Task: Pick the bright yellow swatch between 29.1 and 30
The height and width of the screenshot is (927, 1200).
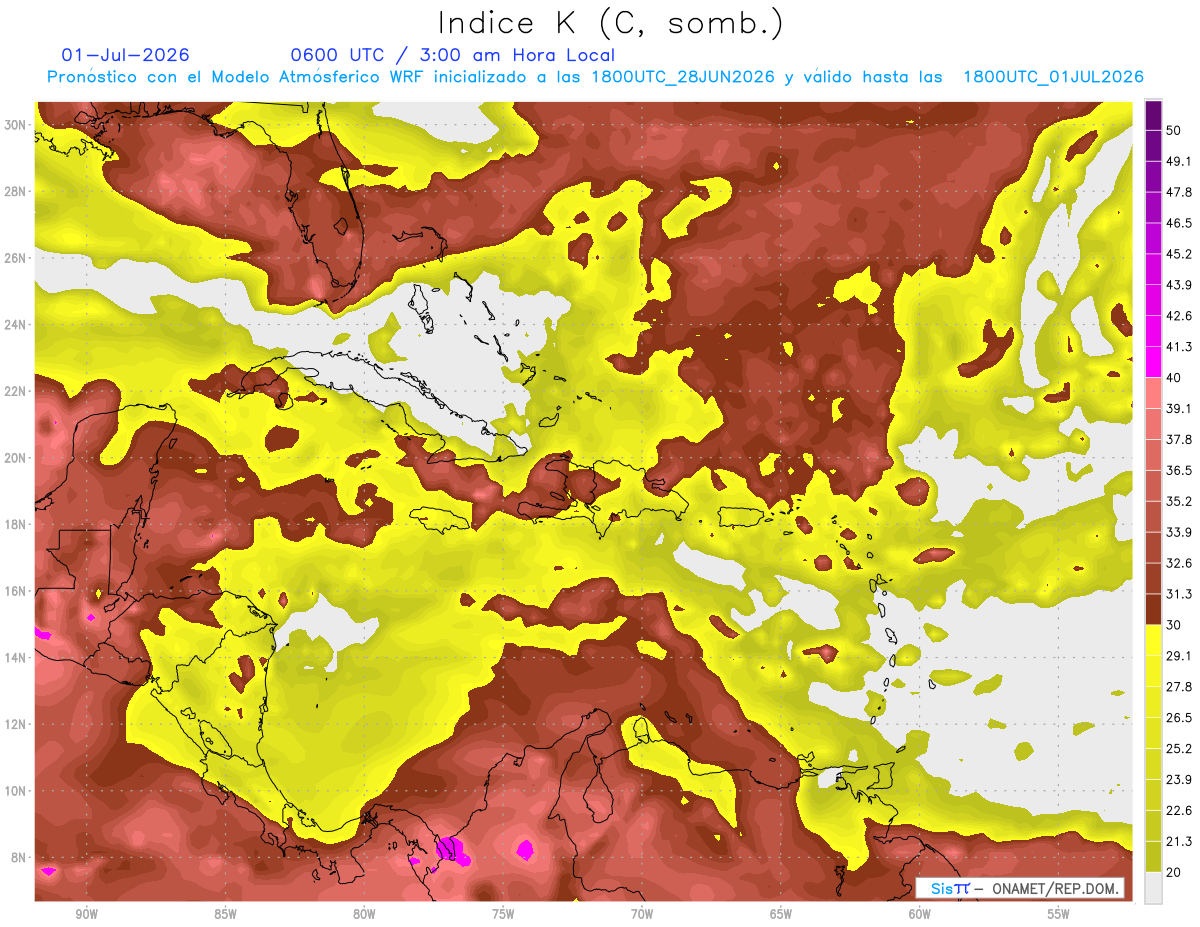Action: point(1154,640)
